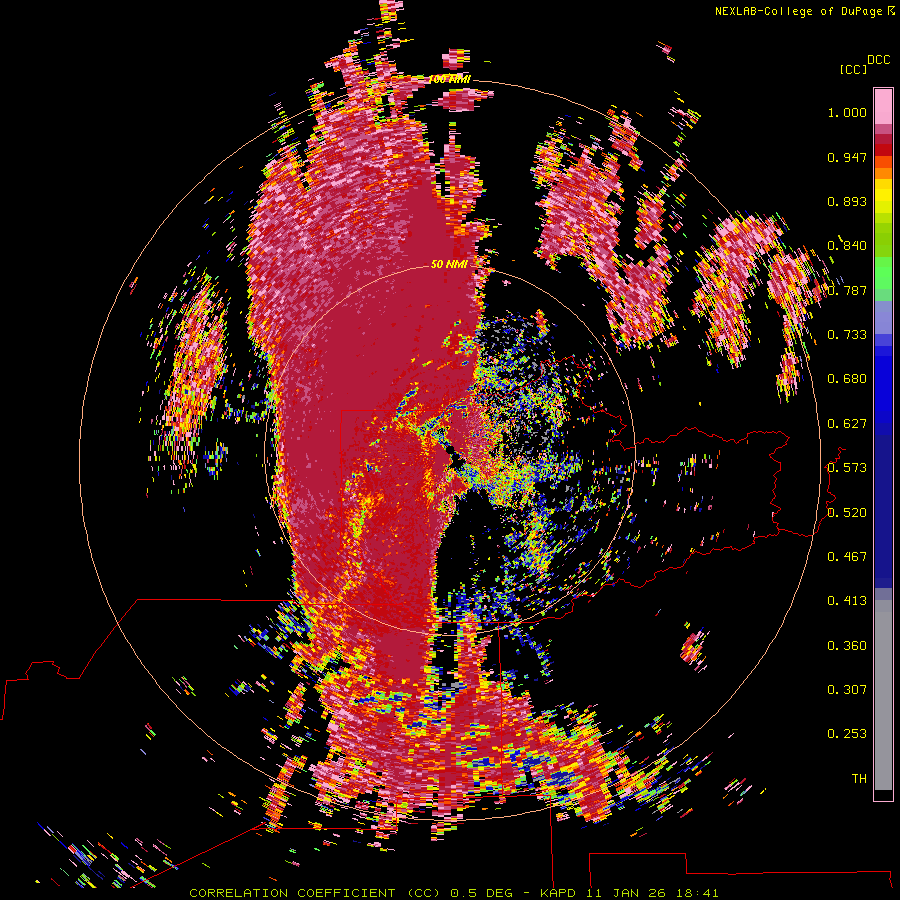Select the 0.253 legend value

pyautogui.click(x=847, y=734)
